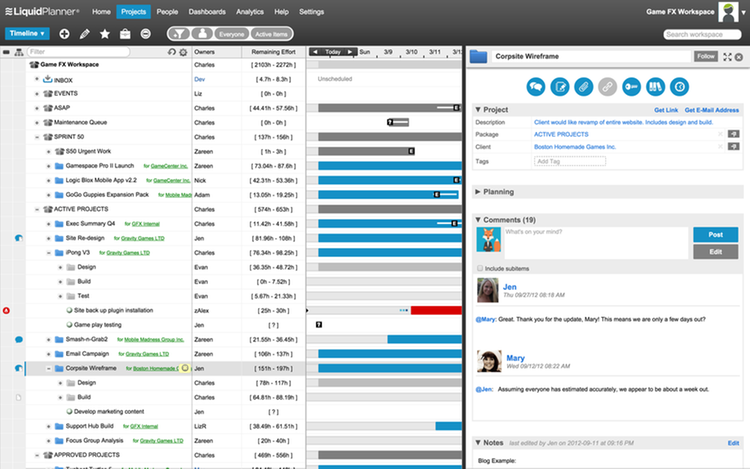Click the Filter input field
This screenshot has width=750, height=469.
pyautogui.click(x=78, y=52)
